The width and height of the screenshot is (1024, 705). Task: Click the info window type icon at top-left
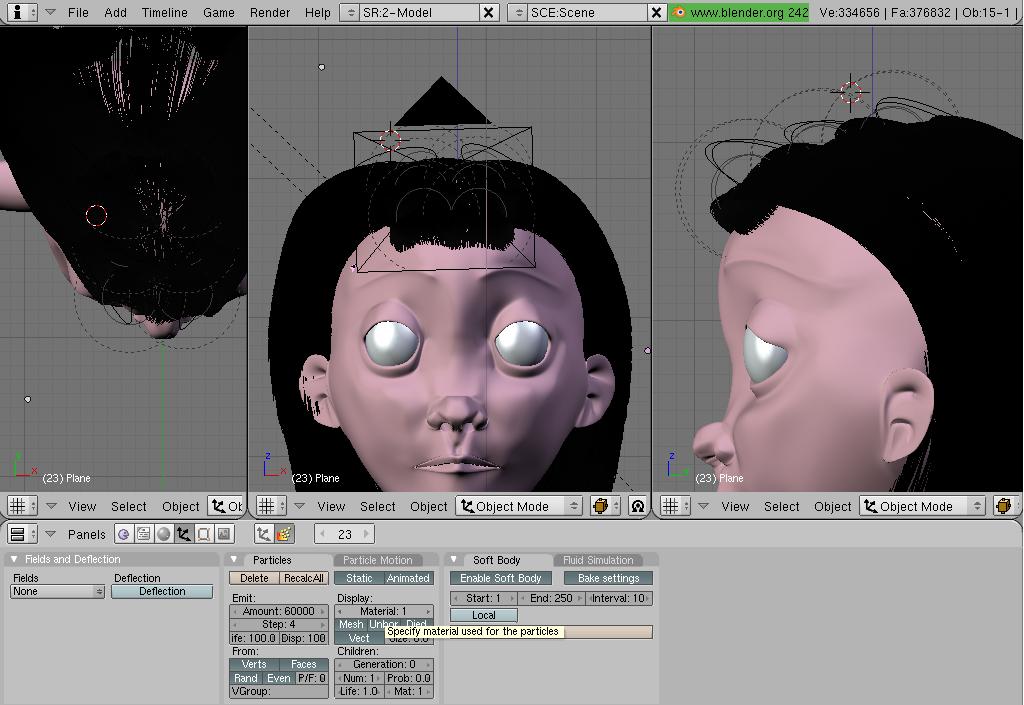pos(18,12)
